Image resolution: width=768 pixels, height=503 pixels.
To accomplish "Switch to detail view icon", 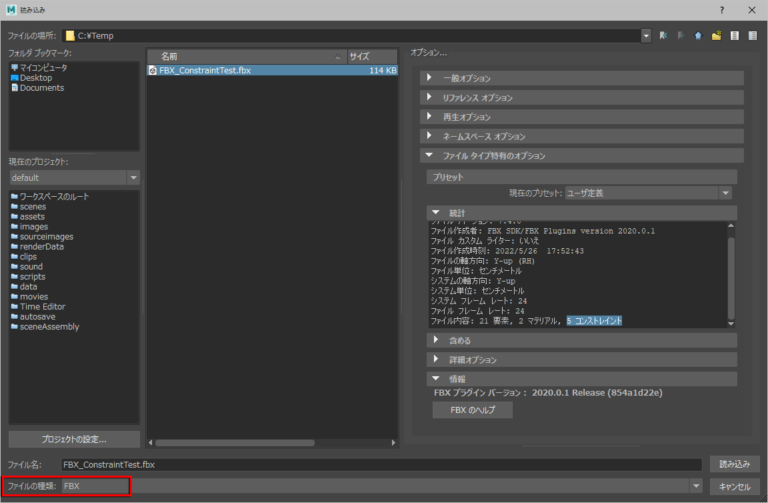I will pos(751,35).
